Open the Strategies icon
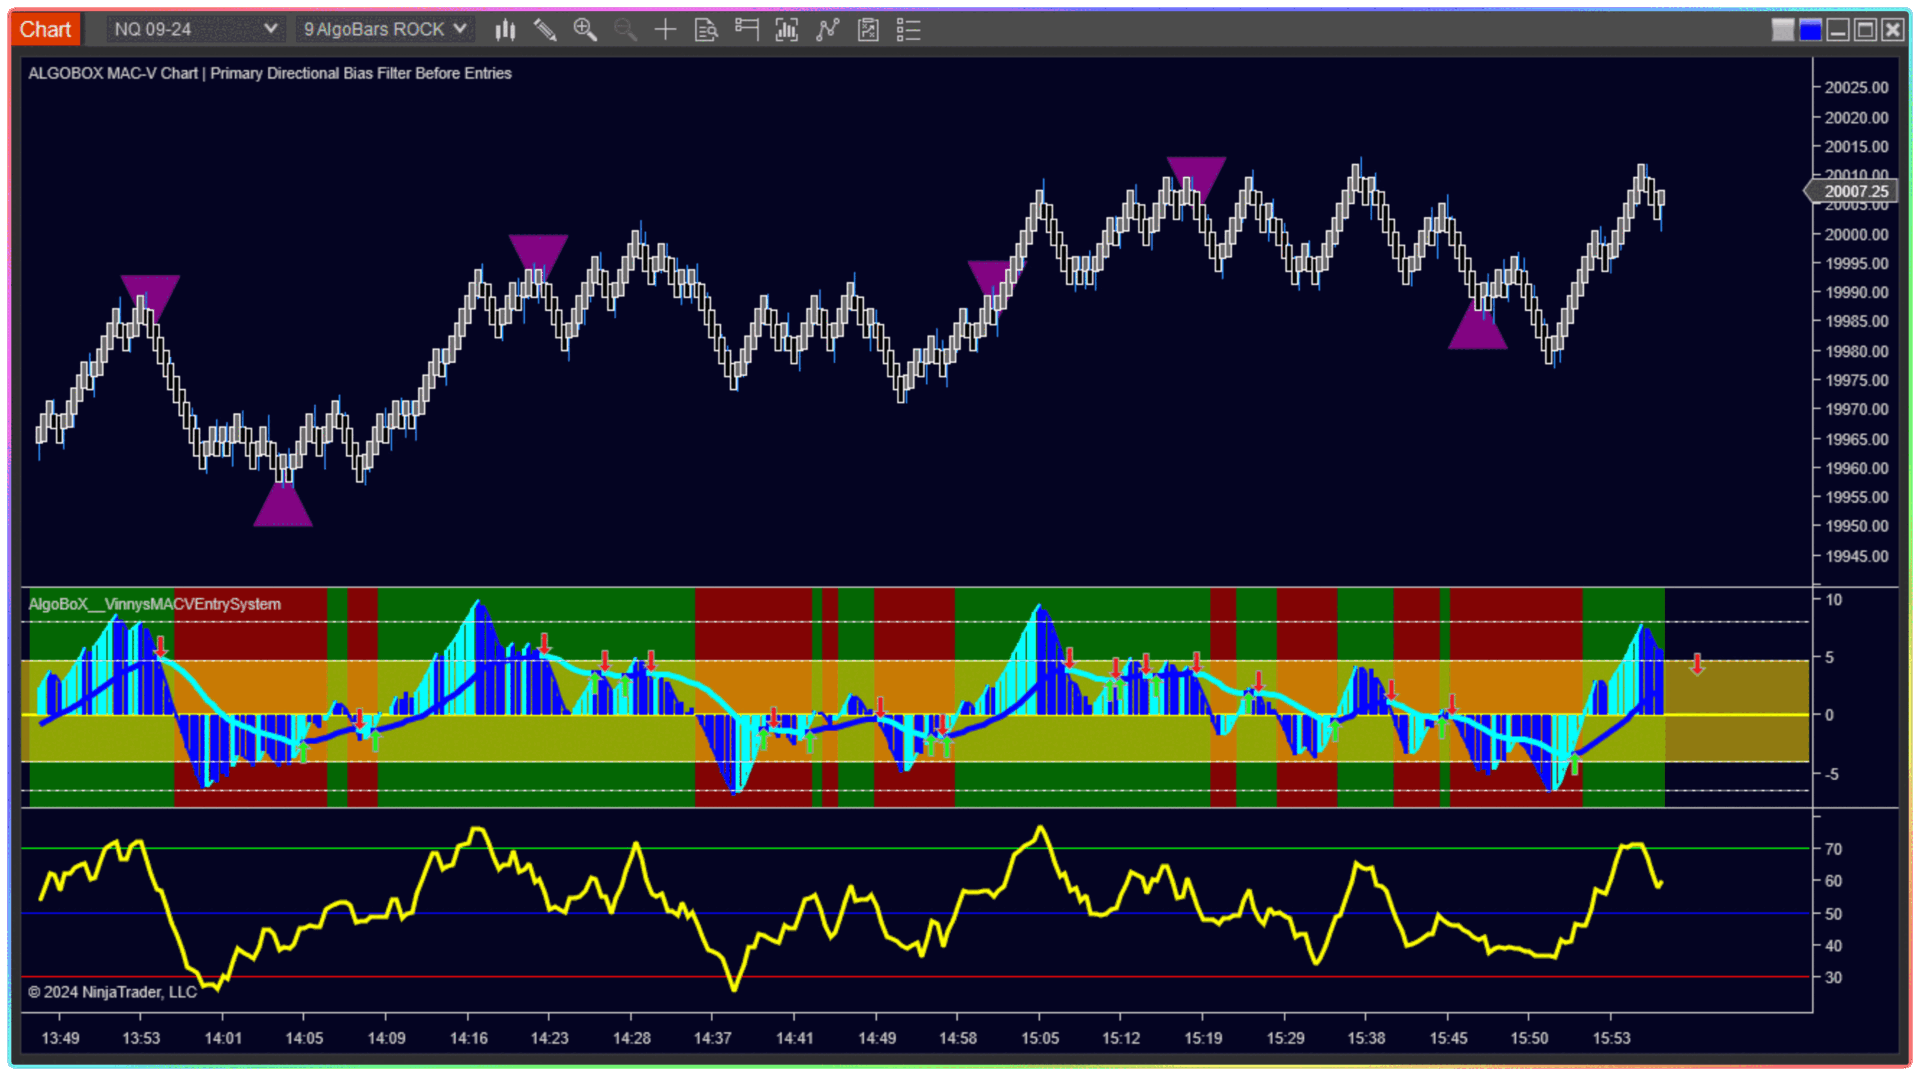Viewport: 1920px width, 1075px height. [x=868, y=30]
